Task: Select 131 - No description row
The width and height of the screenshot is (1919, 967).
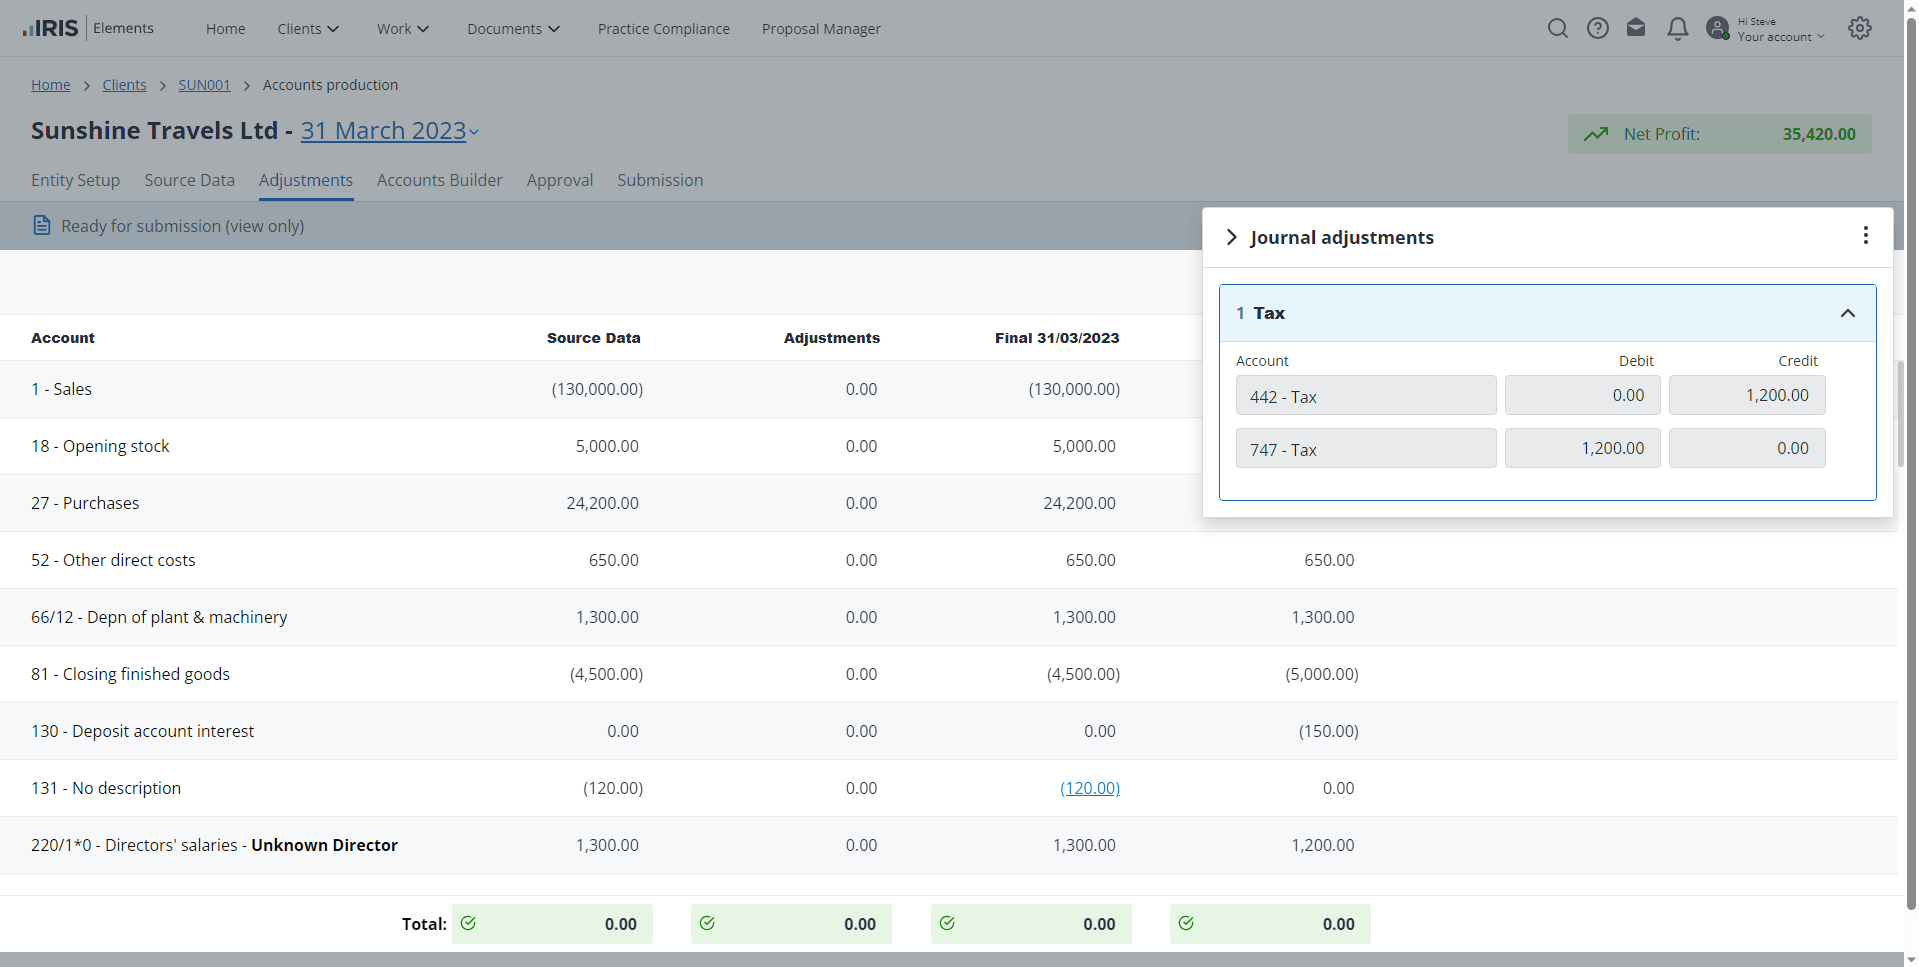Action: pyautogui.click(x=948, y=788)
